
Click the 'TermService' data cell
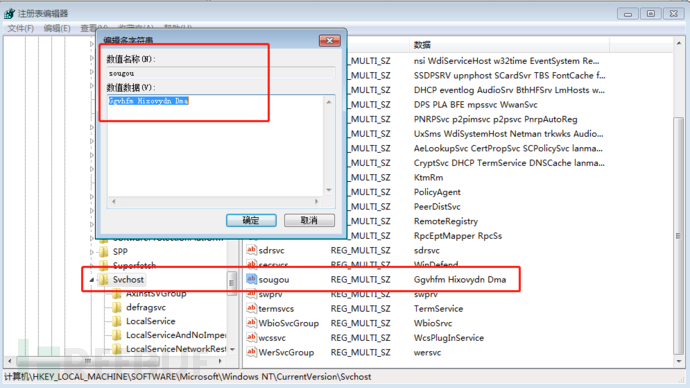click(x=438, y=308)
